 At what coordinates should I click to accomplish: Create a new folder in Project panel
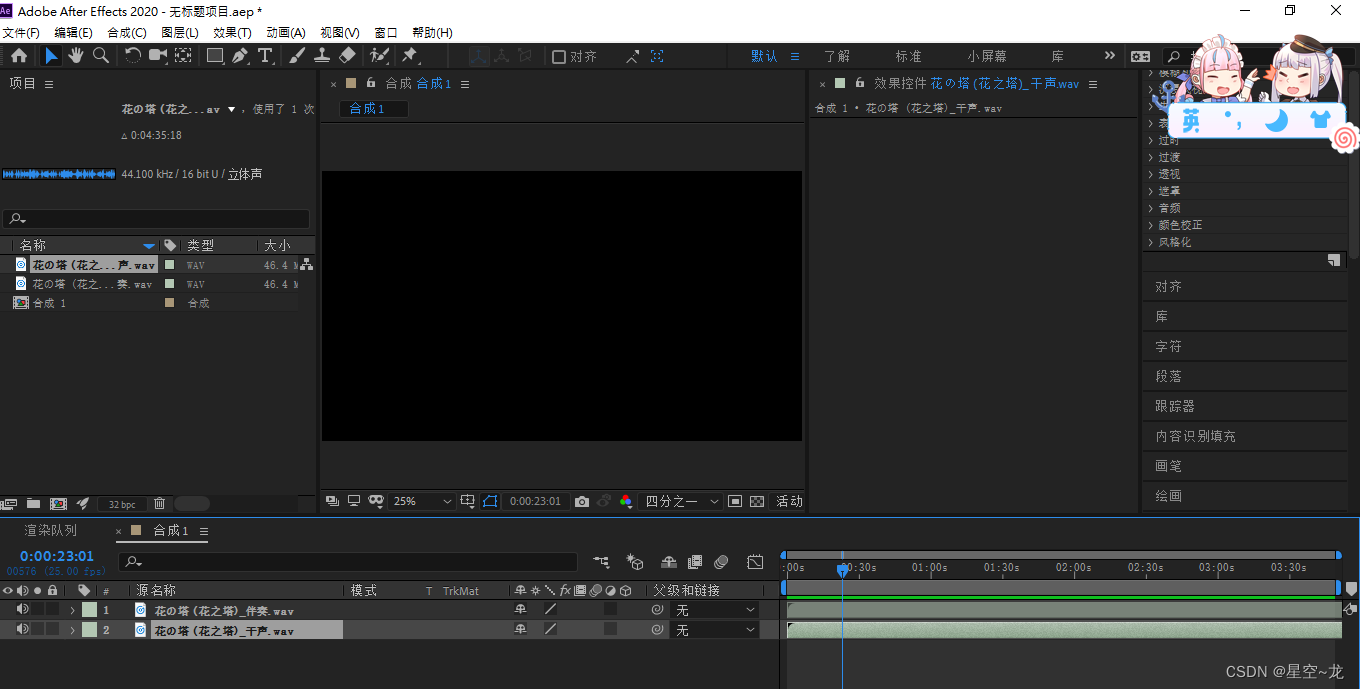click(33, 504)
